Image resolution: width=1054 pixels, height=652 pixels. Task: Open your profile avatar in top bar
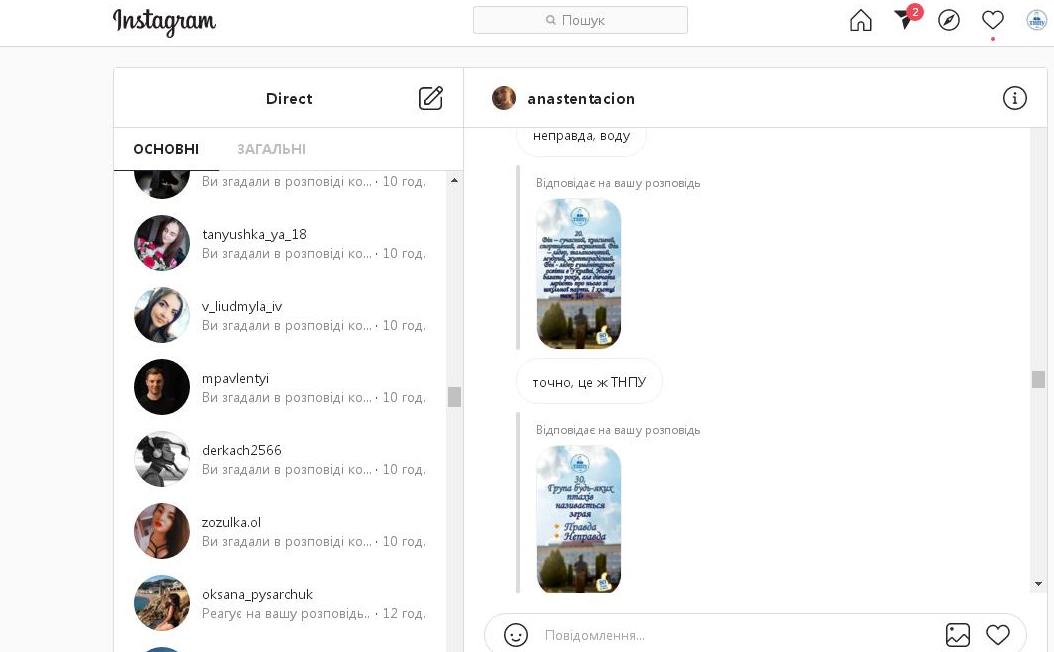[x=1036, y=20]
